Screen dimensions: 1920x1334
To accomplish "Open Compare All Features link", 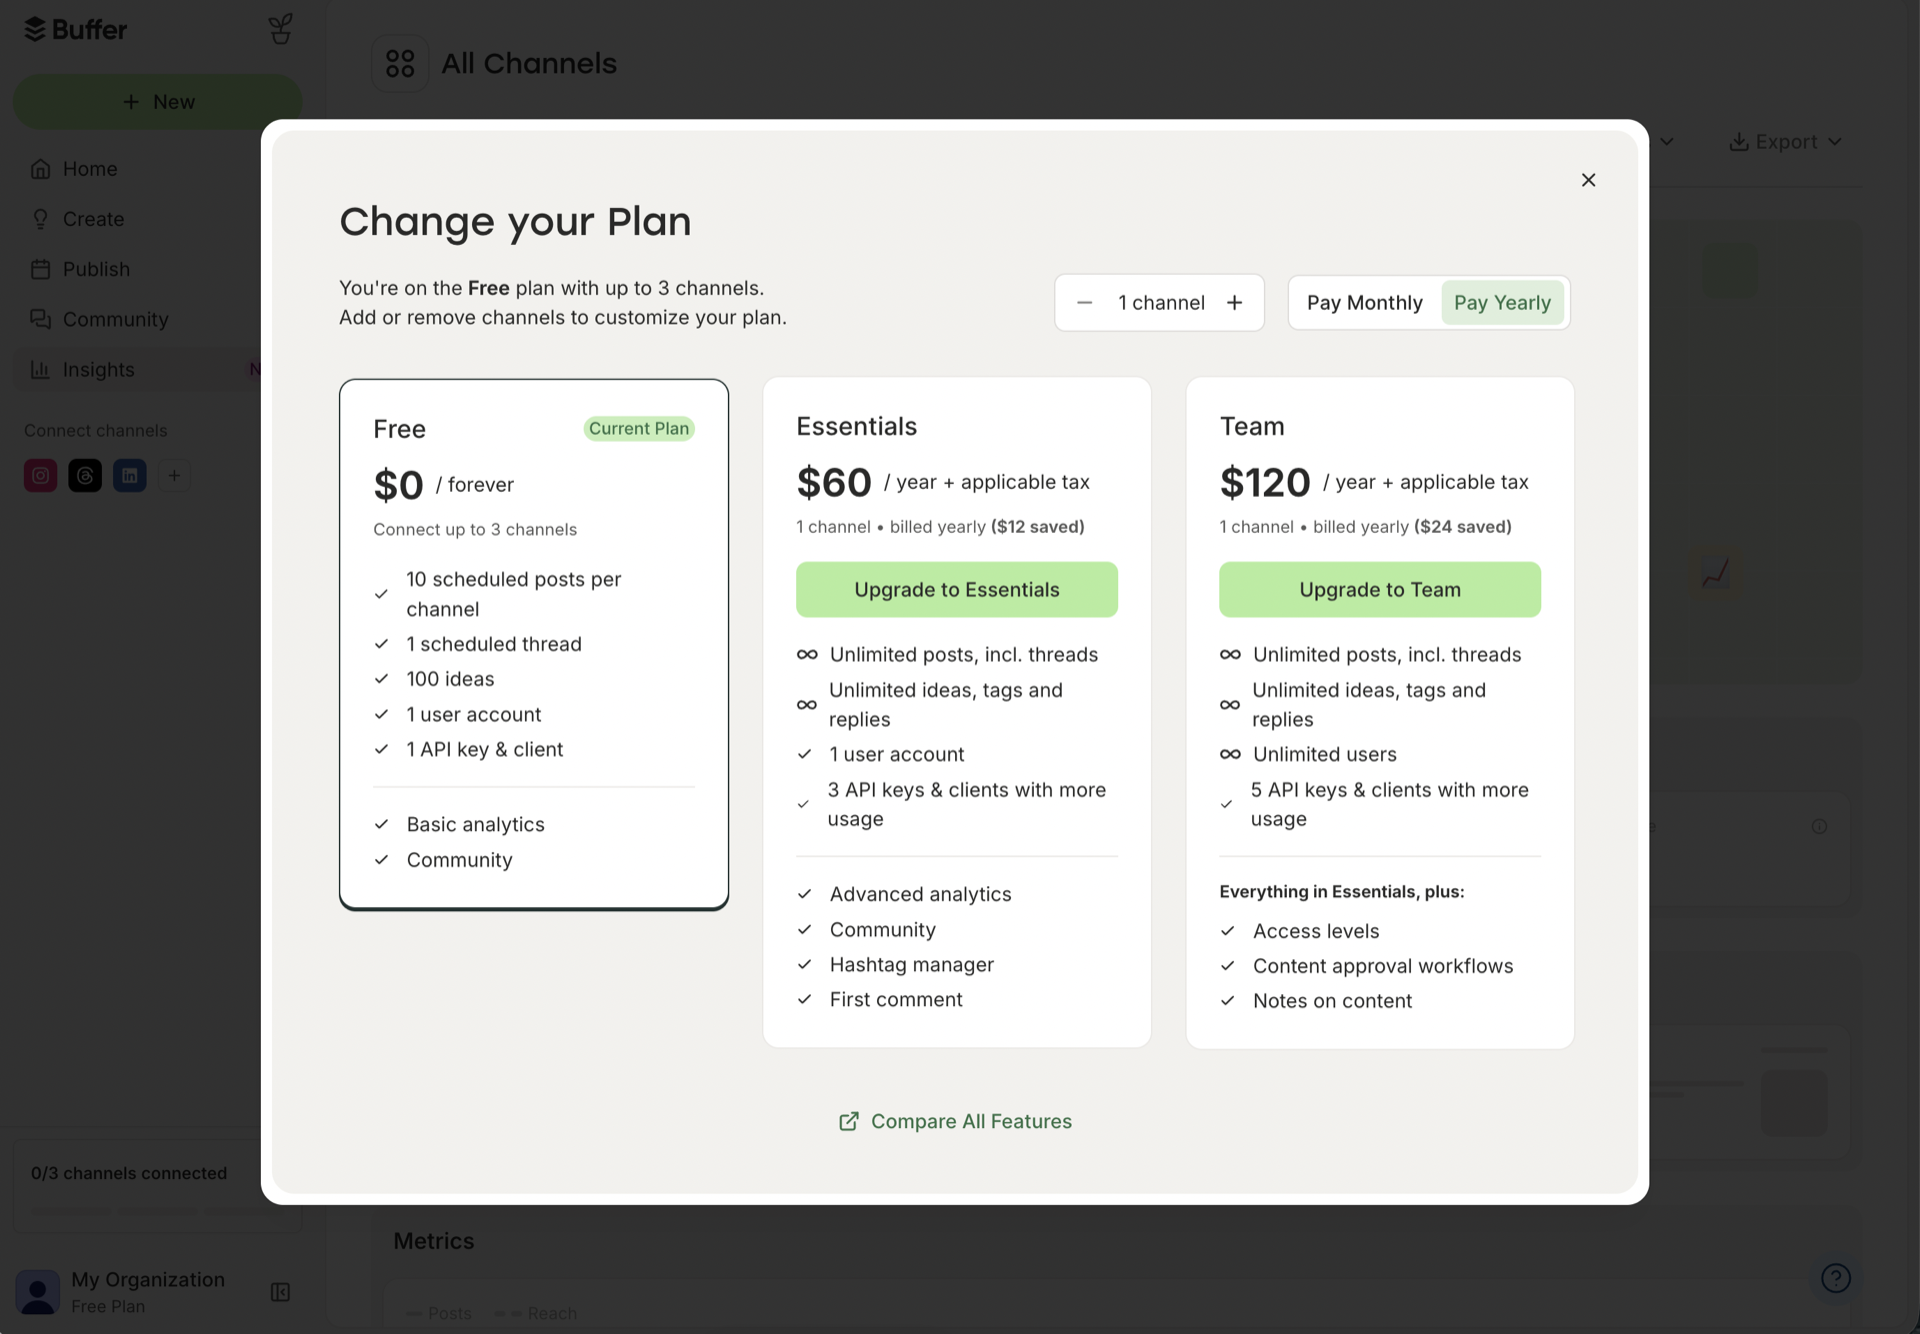I will tap(955, 1121).
